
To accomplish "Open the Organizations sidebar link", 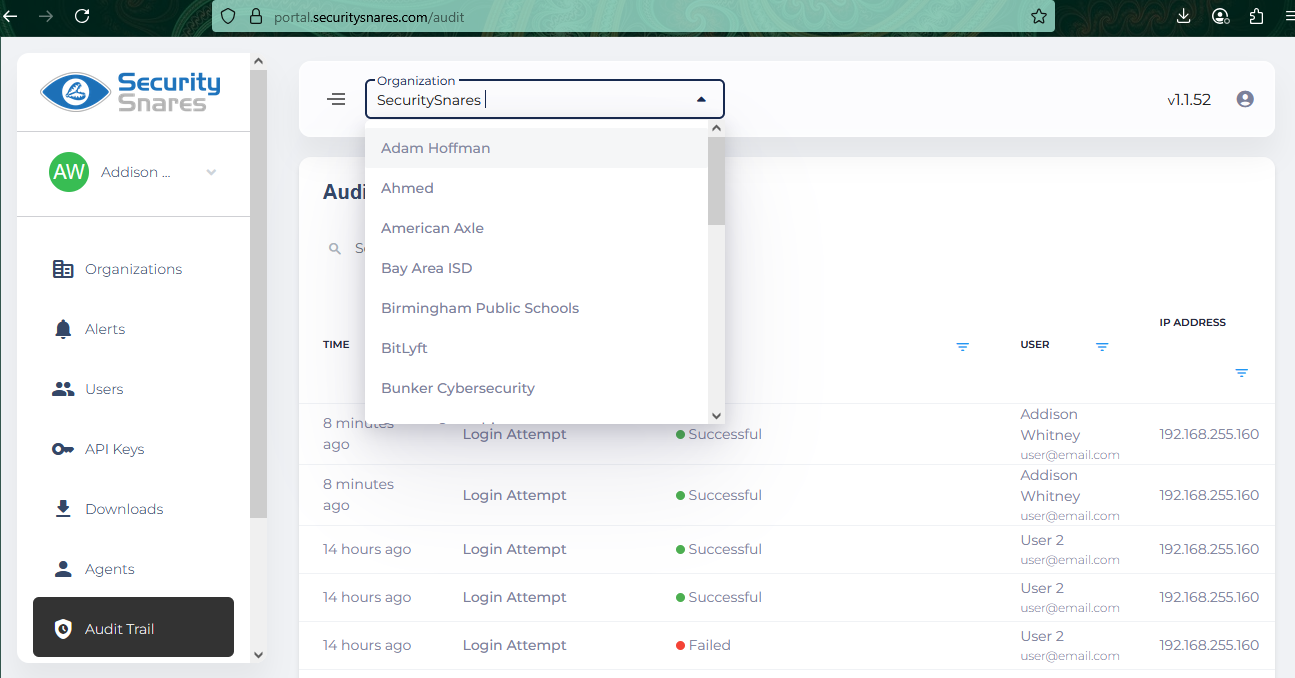I will tap(133, 269).
